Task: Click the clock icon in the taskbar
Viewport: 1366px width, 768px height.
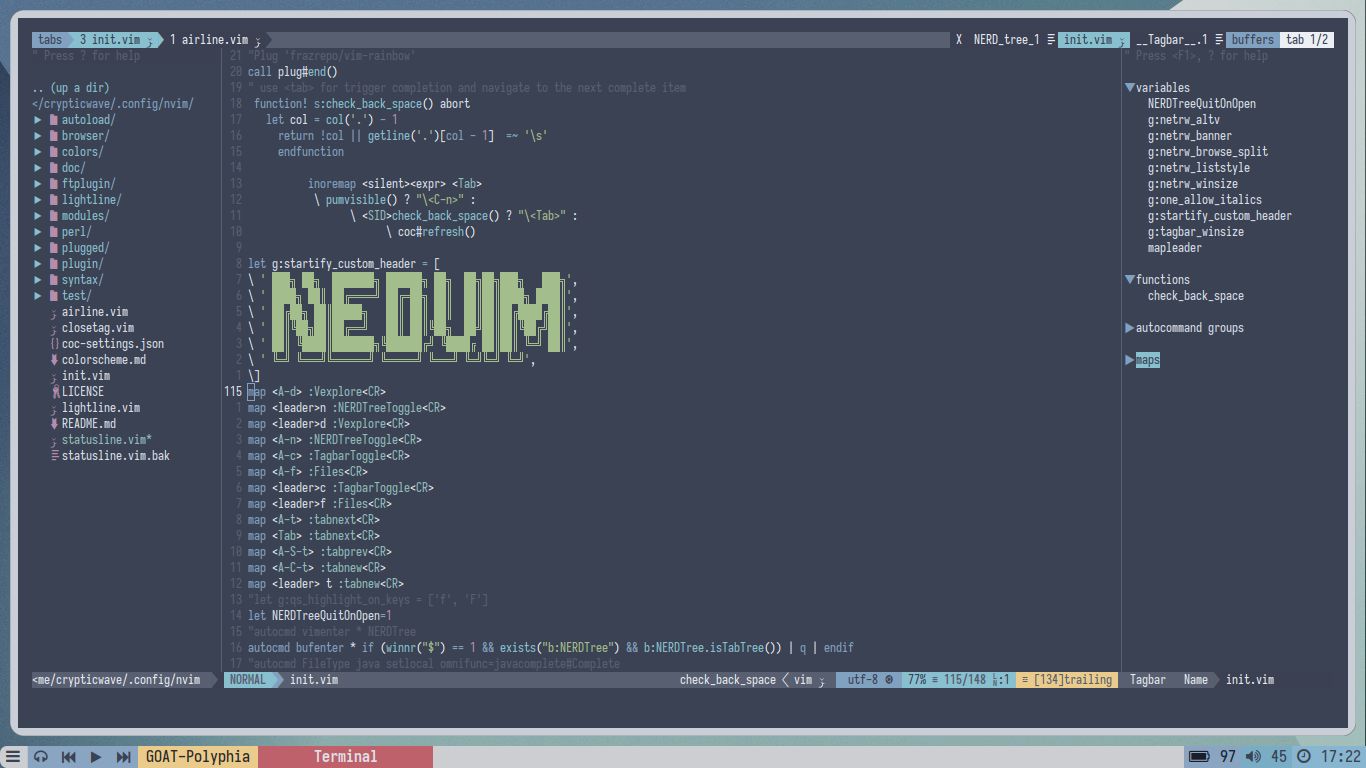Action: click(1304, 757)
